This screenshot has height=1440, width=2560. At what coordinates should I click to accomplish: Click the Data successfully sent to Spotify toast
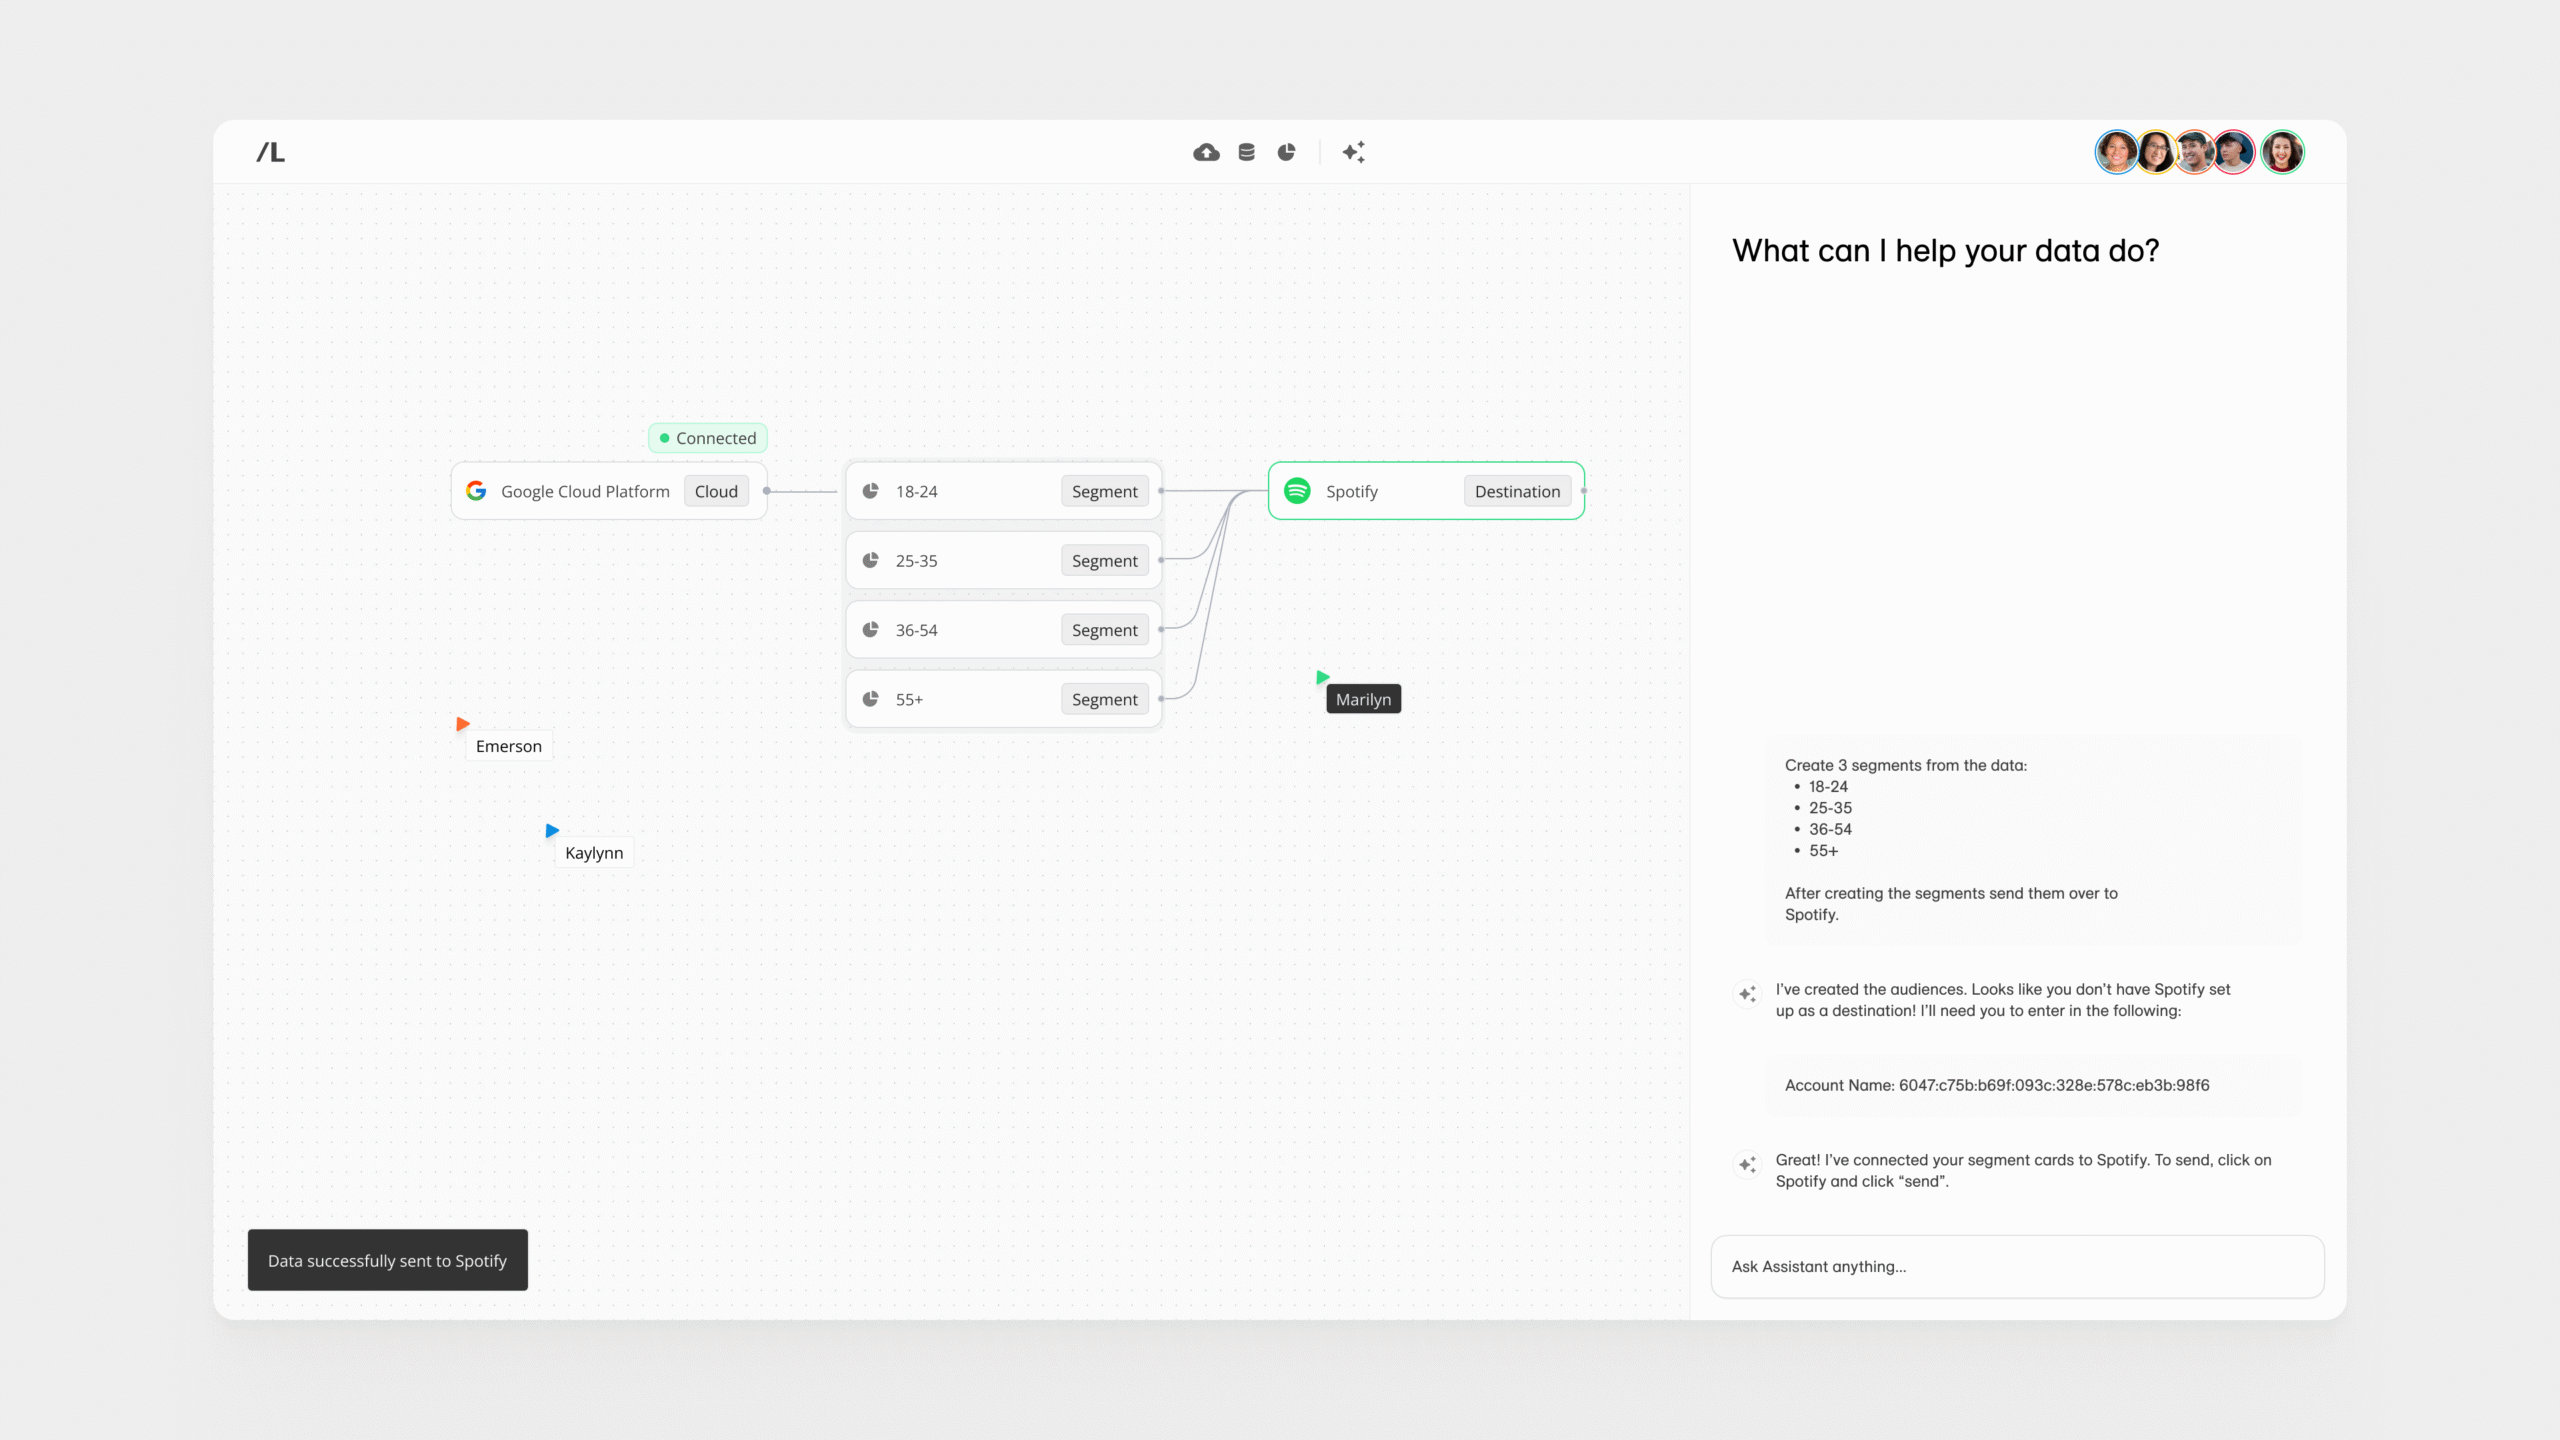click(x=388, y=1260)
